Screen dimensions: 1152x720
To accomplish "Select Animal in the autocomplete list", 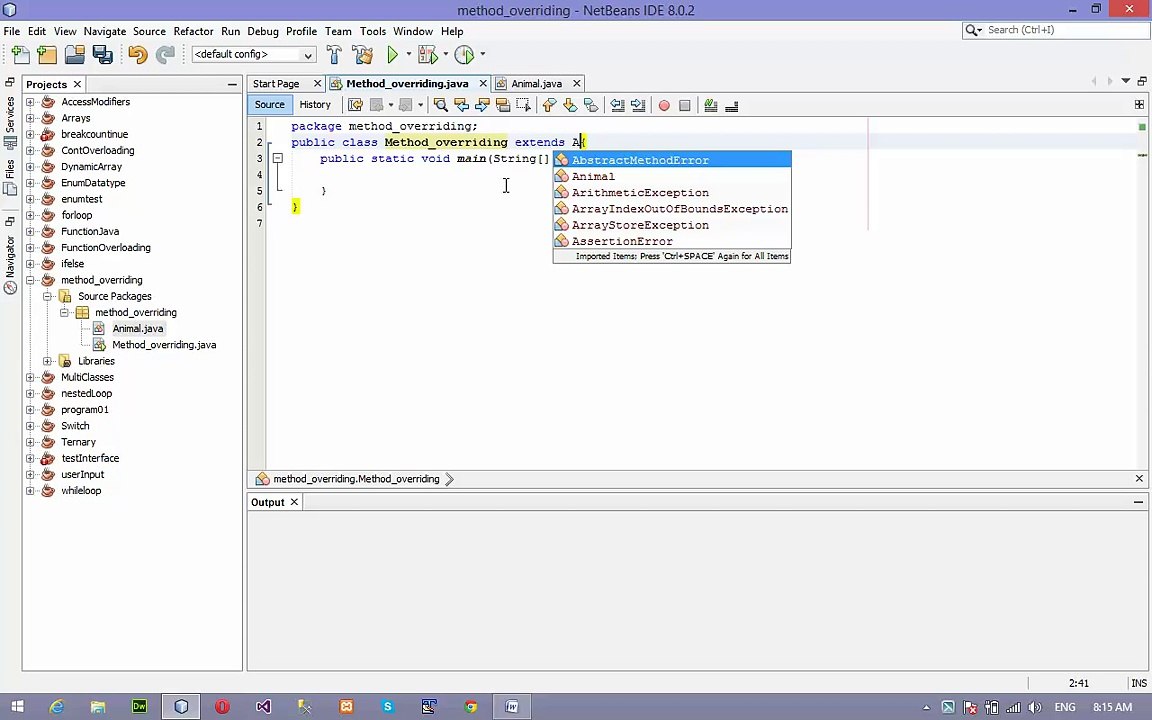I will pyautogui.click(x=672, y=176).
